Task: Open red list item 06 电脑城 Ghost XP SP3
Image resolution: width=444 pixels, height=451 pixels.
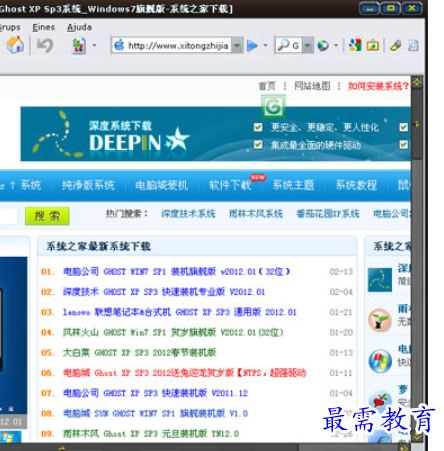Action: (x=185, y=373)
